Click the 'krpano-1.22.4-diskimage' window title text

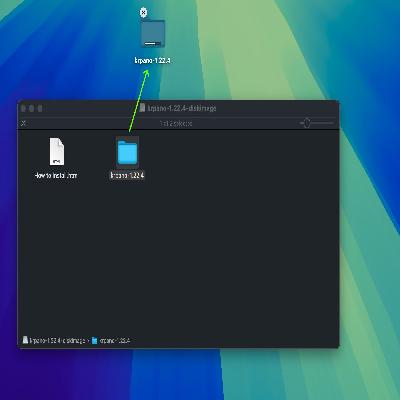(182, 108)
